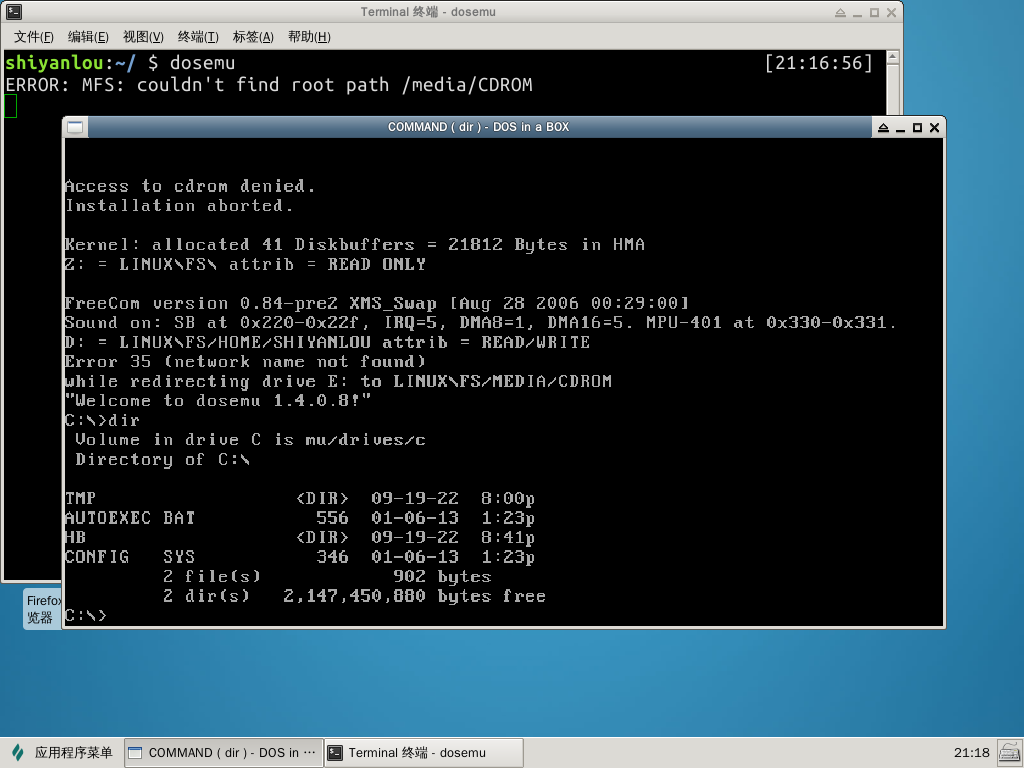This screenshot has height=768, width=1024.
Task: Open the 编辑(E) menu
Action: [x=88, y=37]
